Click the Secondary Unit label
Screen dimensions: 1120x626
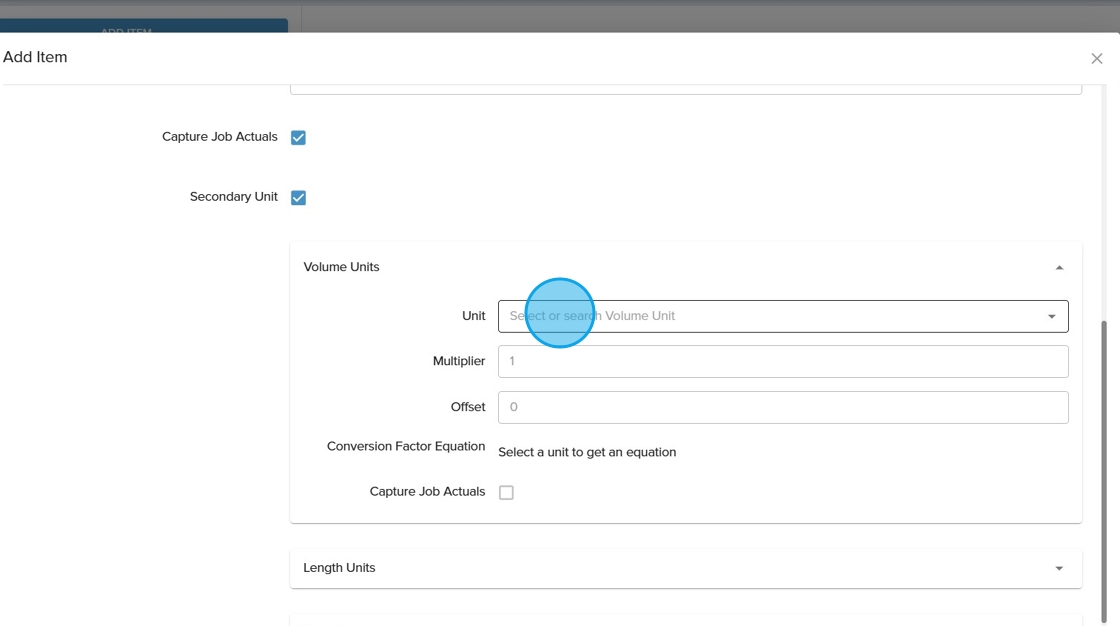[233, 197]
